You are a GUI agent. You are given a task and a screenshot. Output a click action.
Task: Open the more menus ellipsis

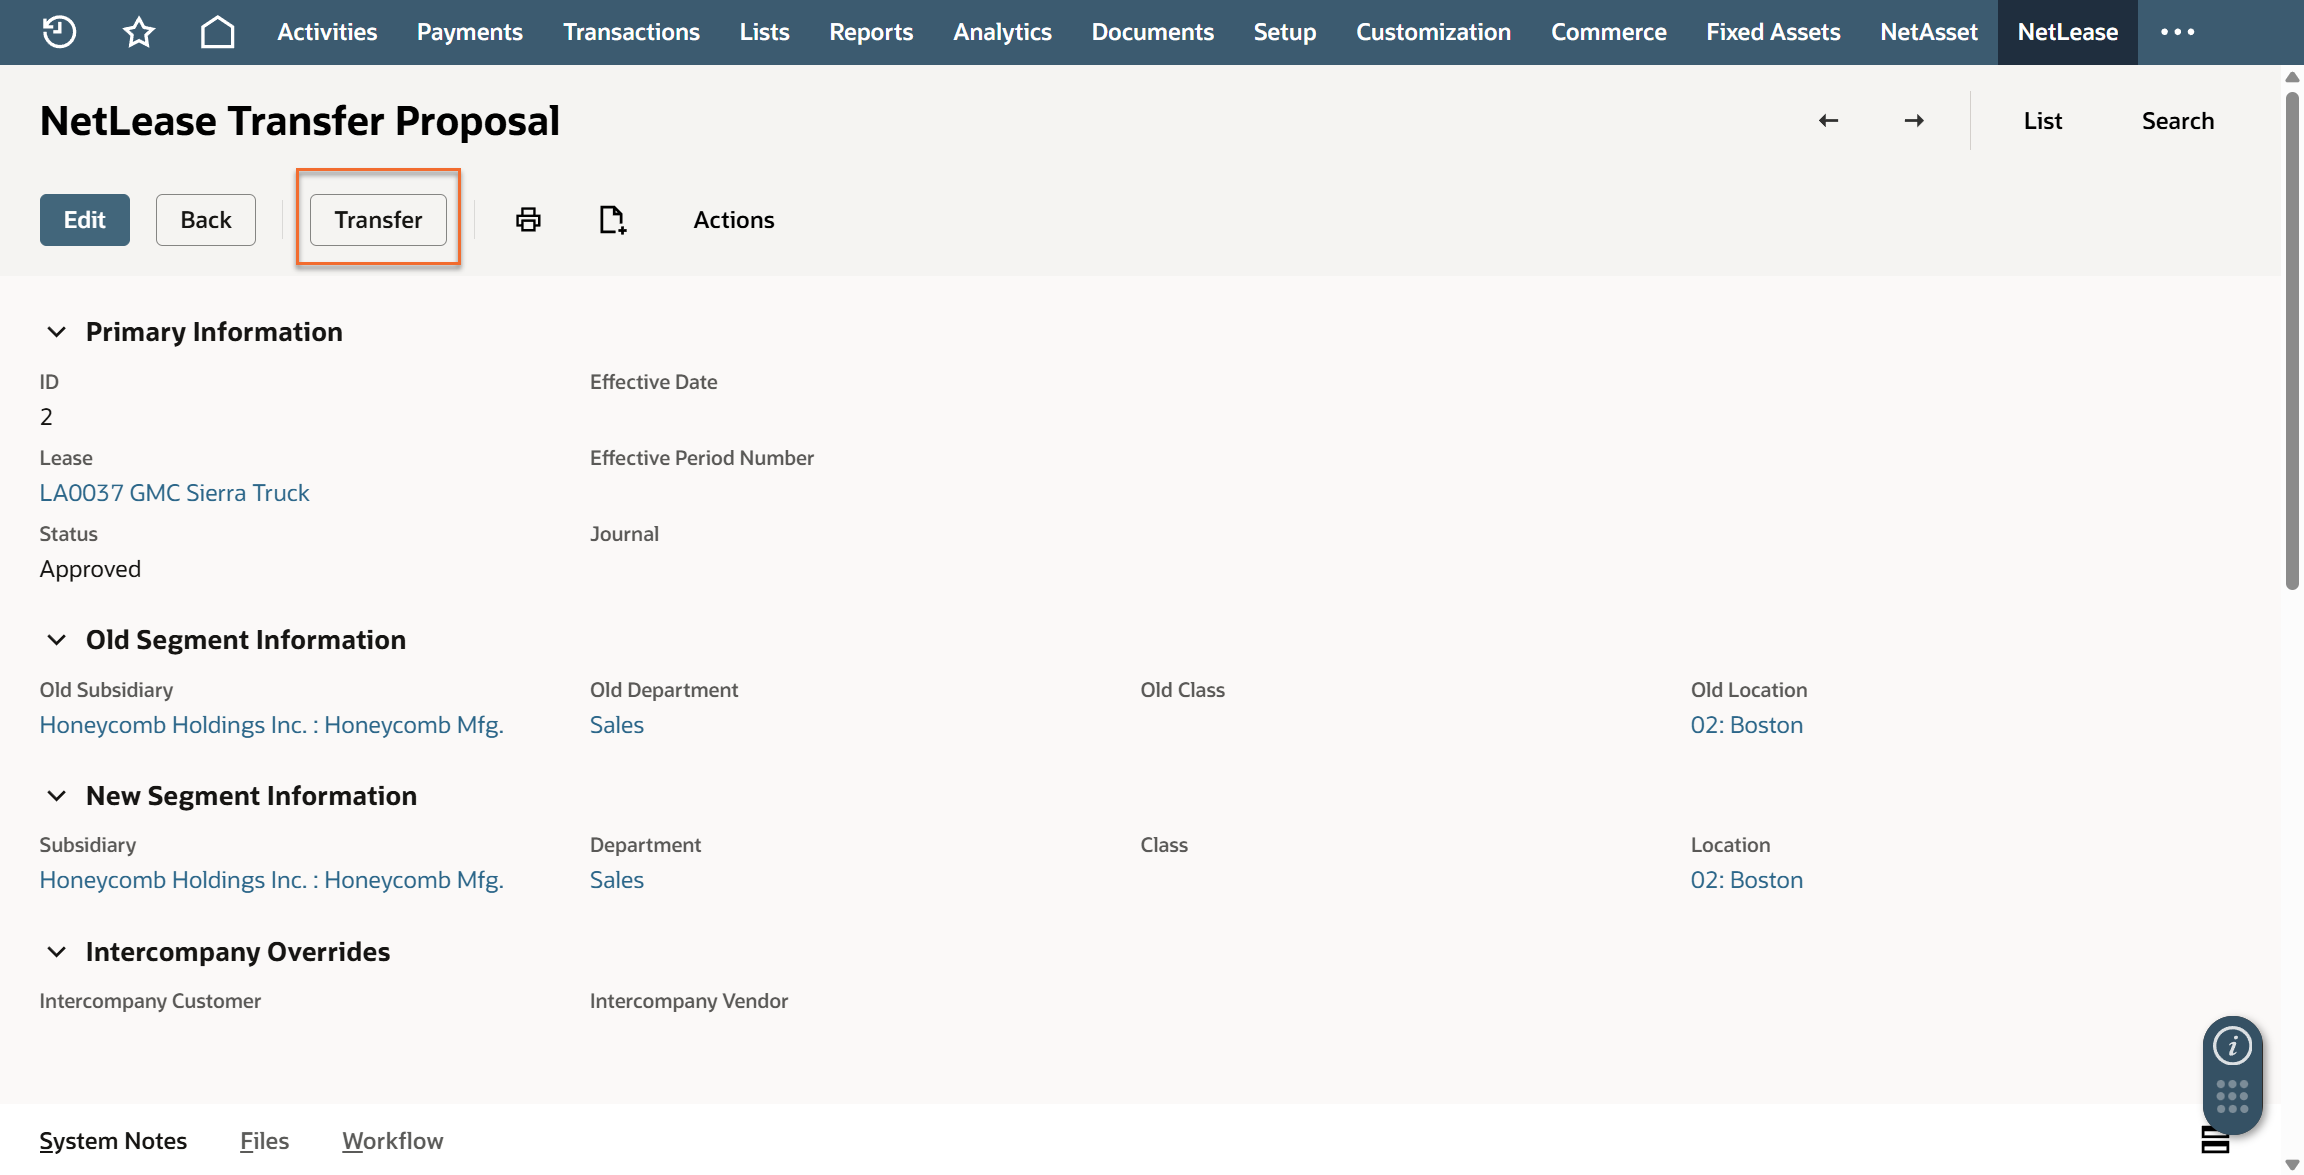click(2177, 32)
